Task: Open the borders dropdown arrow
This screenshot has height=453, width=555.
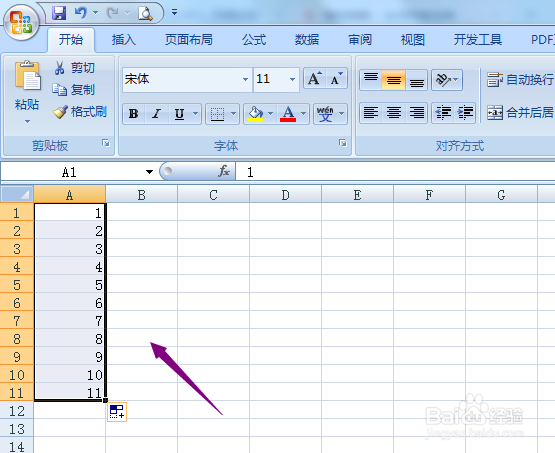Action: coord(233,114)
